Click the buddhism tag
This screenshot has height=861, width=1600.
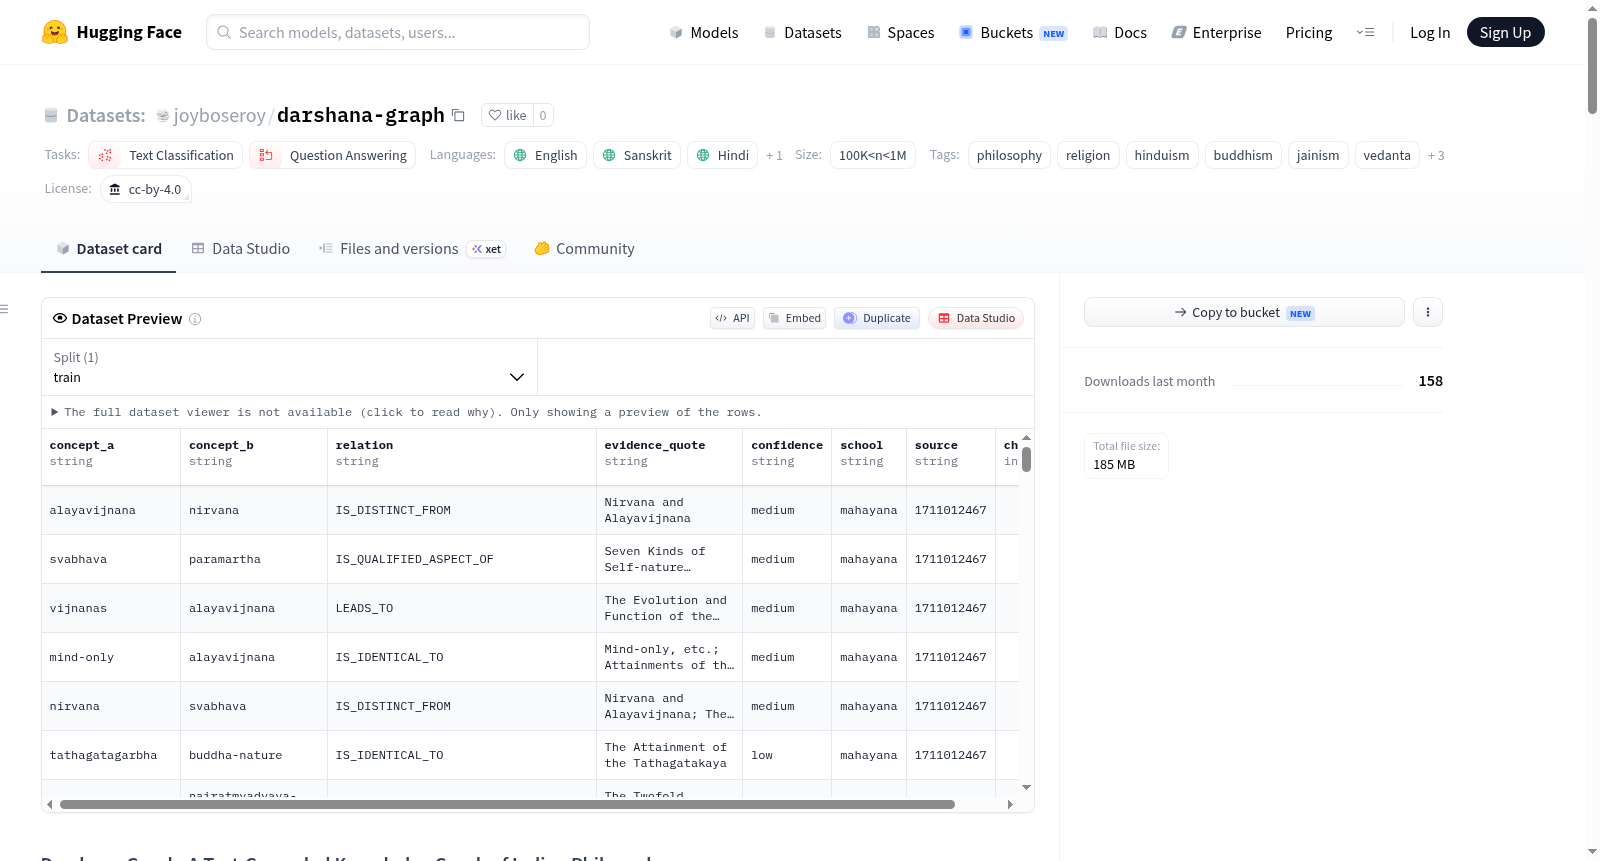point(1243,155)
